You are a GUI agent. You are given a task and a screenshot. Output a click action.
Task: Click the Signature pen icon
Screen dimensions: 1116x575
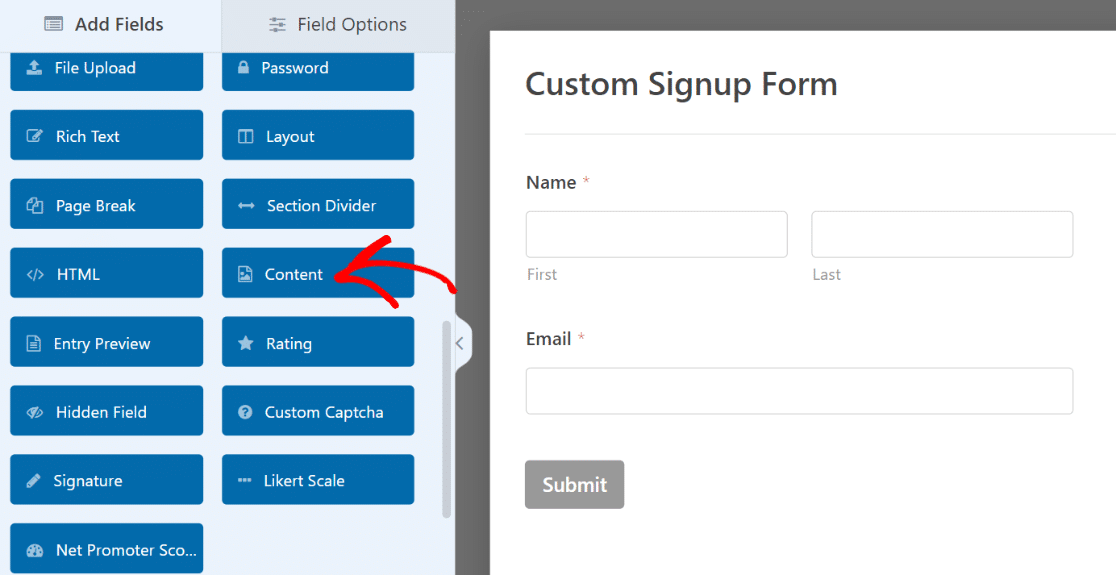34,481
